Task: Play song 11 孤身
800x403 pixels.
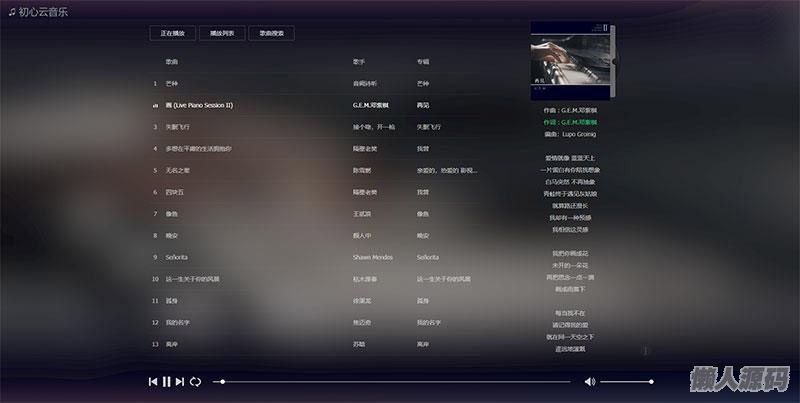Action: pyautogui.click(x=172, y=301)
